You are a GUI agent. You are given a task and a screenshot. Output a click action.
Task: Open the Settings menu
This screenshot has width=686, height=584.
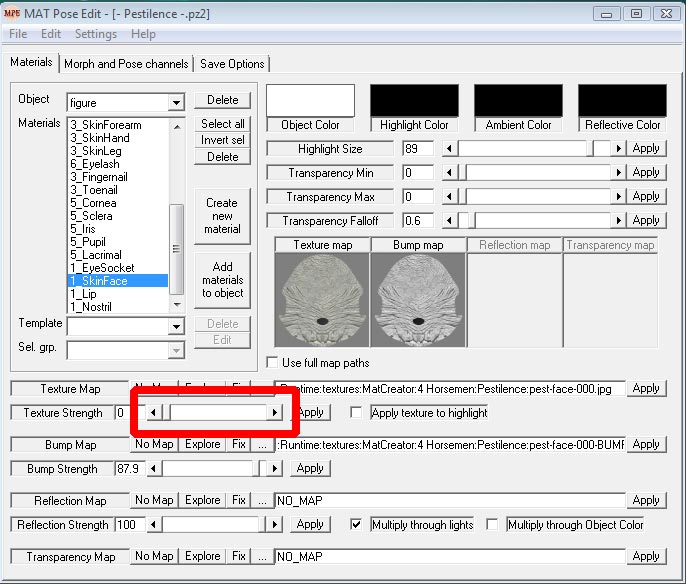point(95,34)
